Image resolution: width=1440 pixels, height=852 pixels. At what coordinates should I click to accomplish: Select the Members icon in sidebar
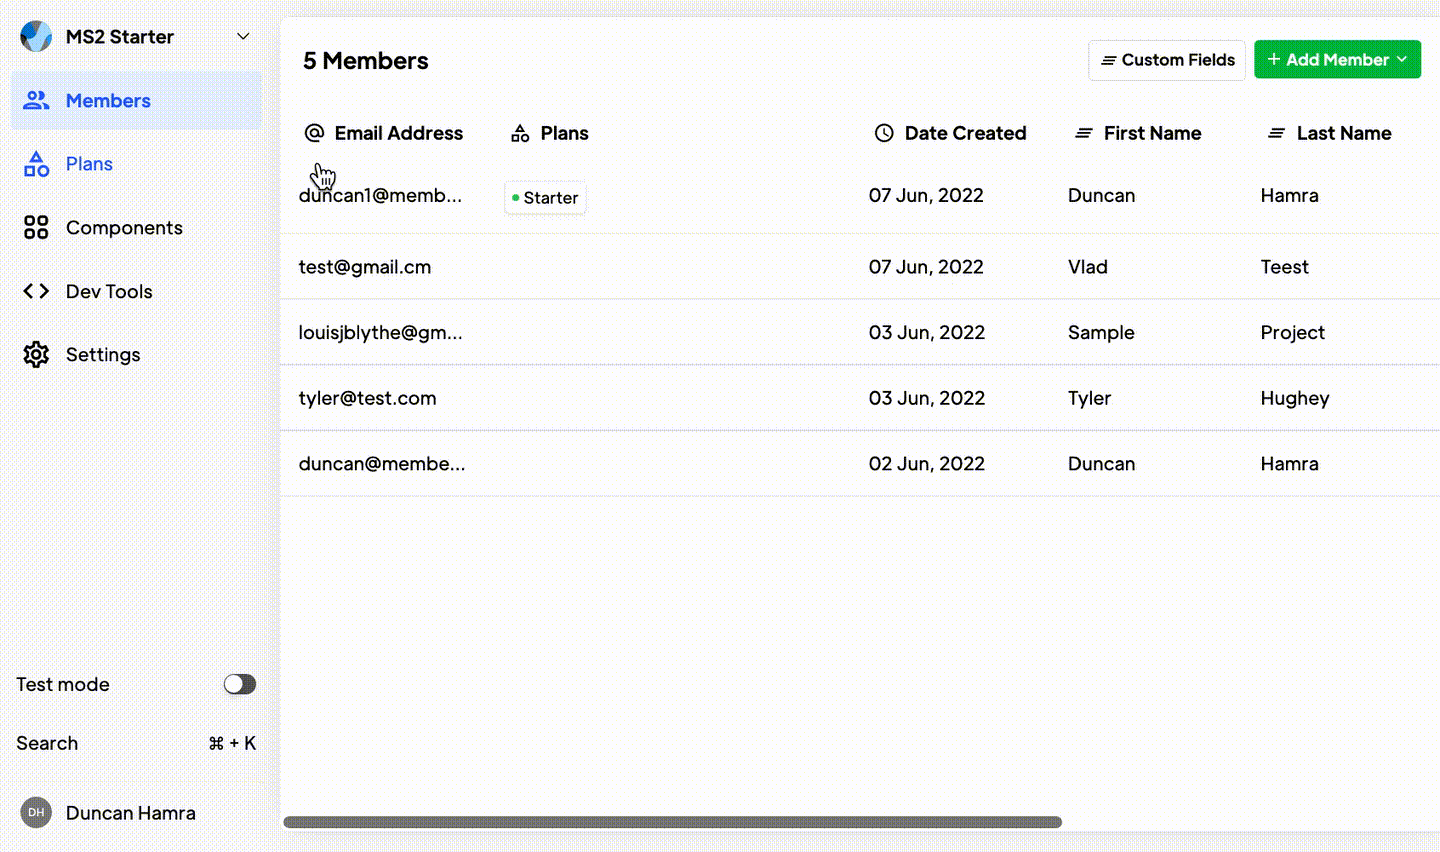point(36,100)
